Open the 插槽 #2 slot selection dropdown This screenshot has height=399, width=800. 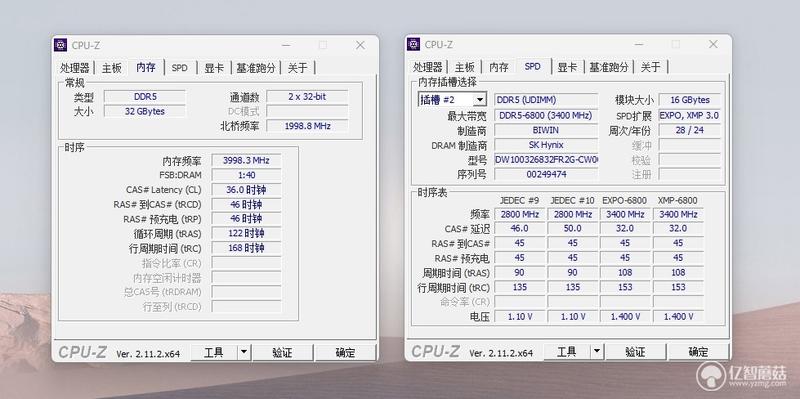tap(480, 100)
